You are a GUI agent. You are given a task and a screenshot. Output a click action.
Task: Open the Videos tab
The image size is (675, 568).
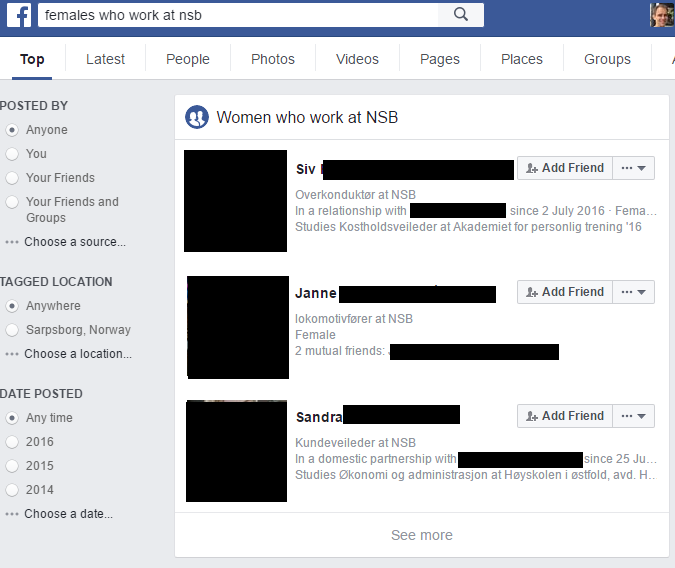[x=357, y=59]
